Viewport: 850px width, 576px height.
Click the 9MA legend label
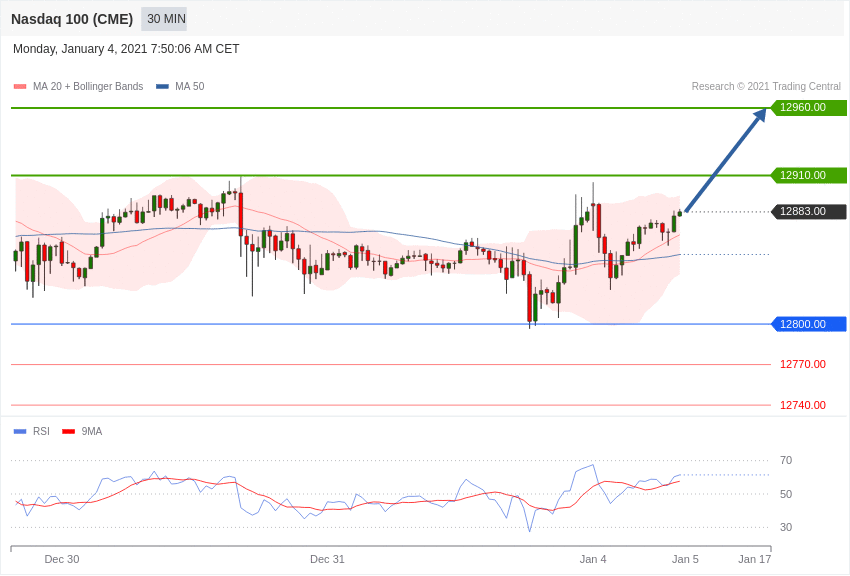tap(92, 431)
